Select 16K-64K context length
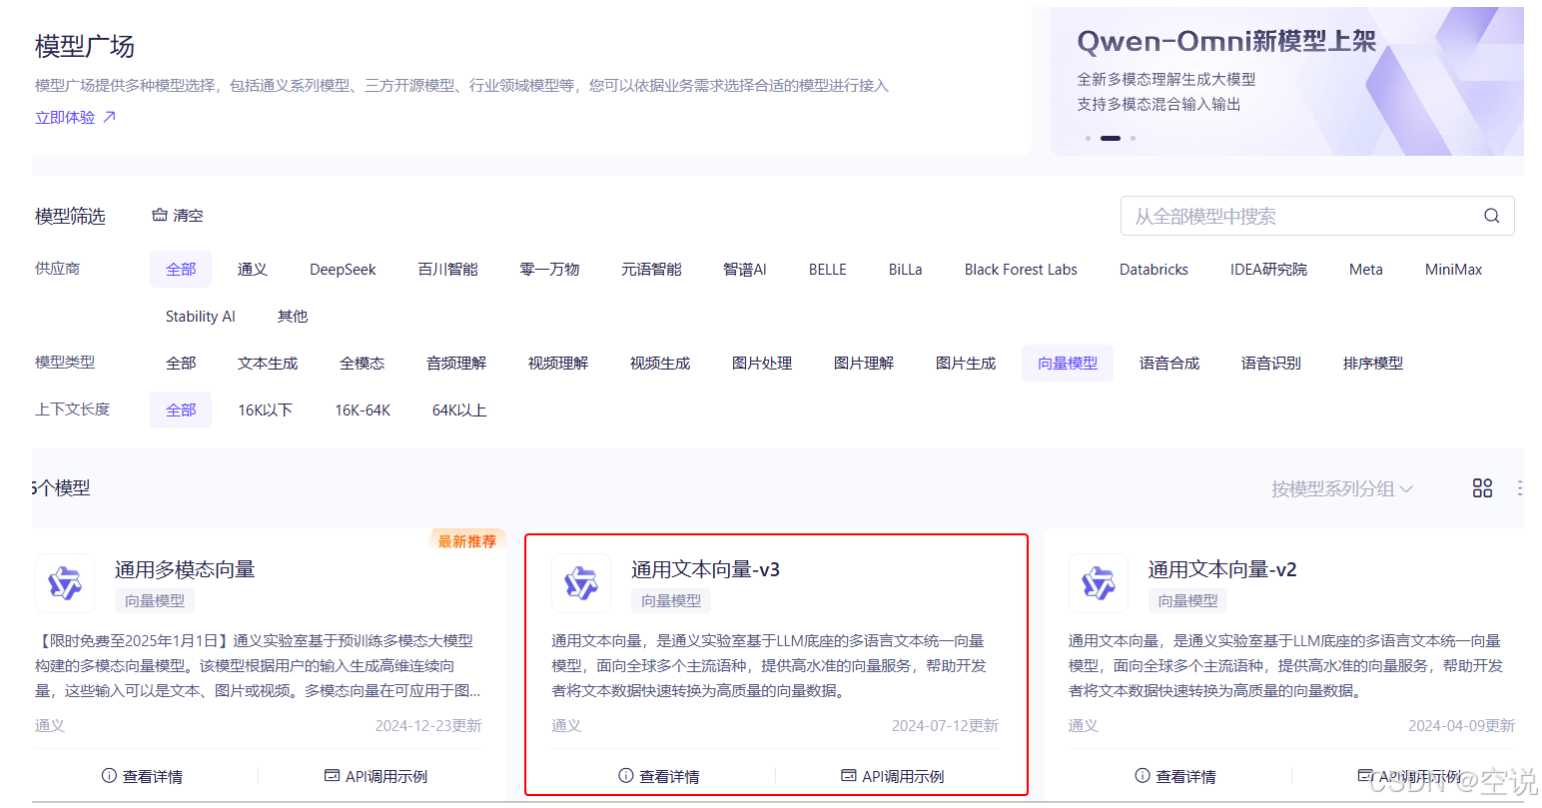 coord(363,410)
